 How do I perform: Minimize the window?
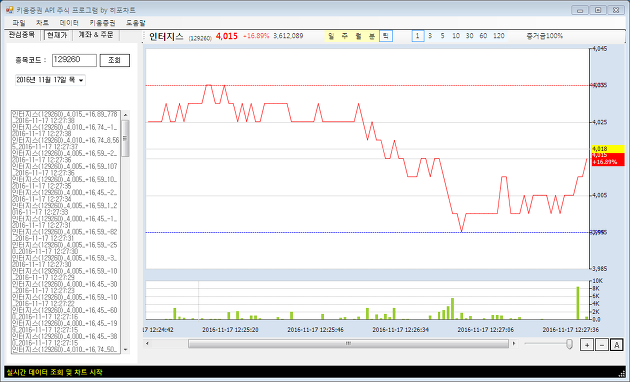580,10
